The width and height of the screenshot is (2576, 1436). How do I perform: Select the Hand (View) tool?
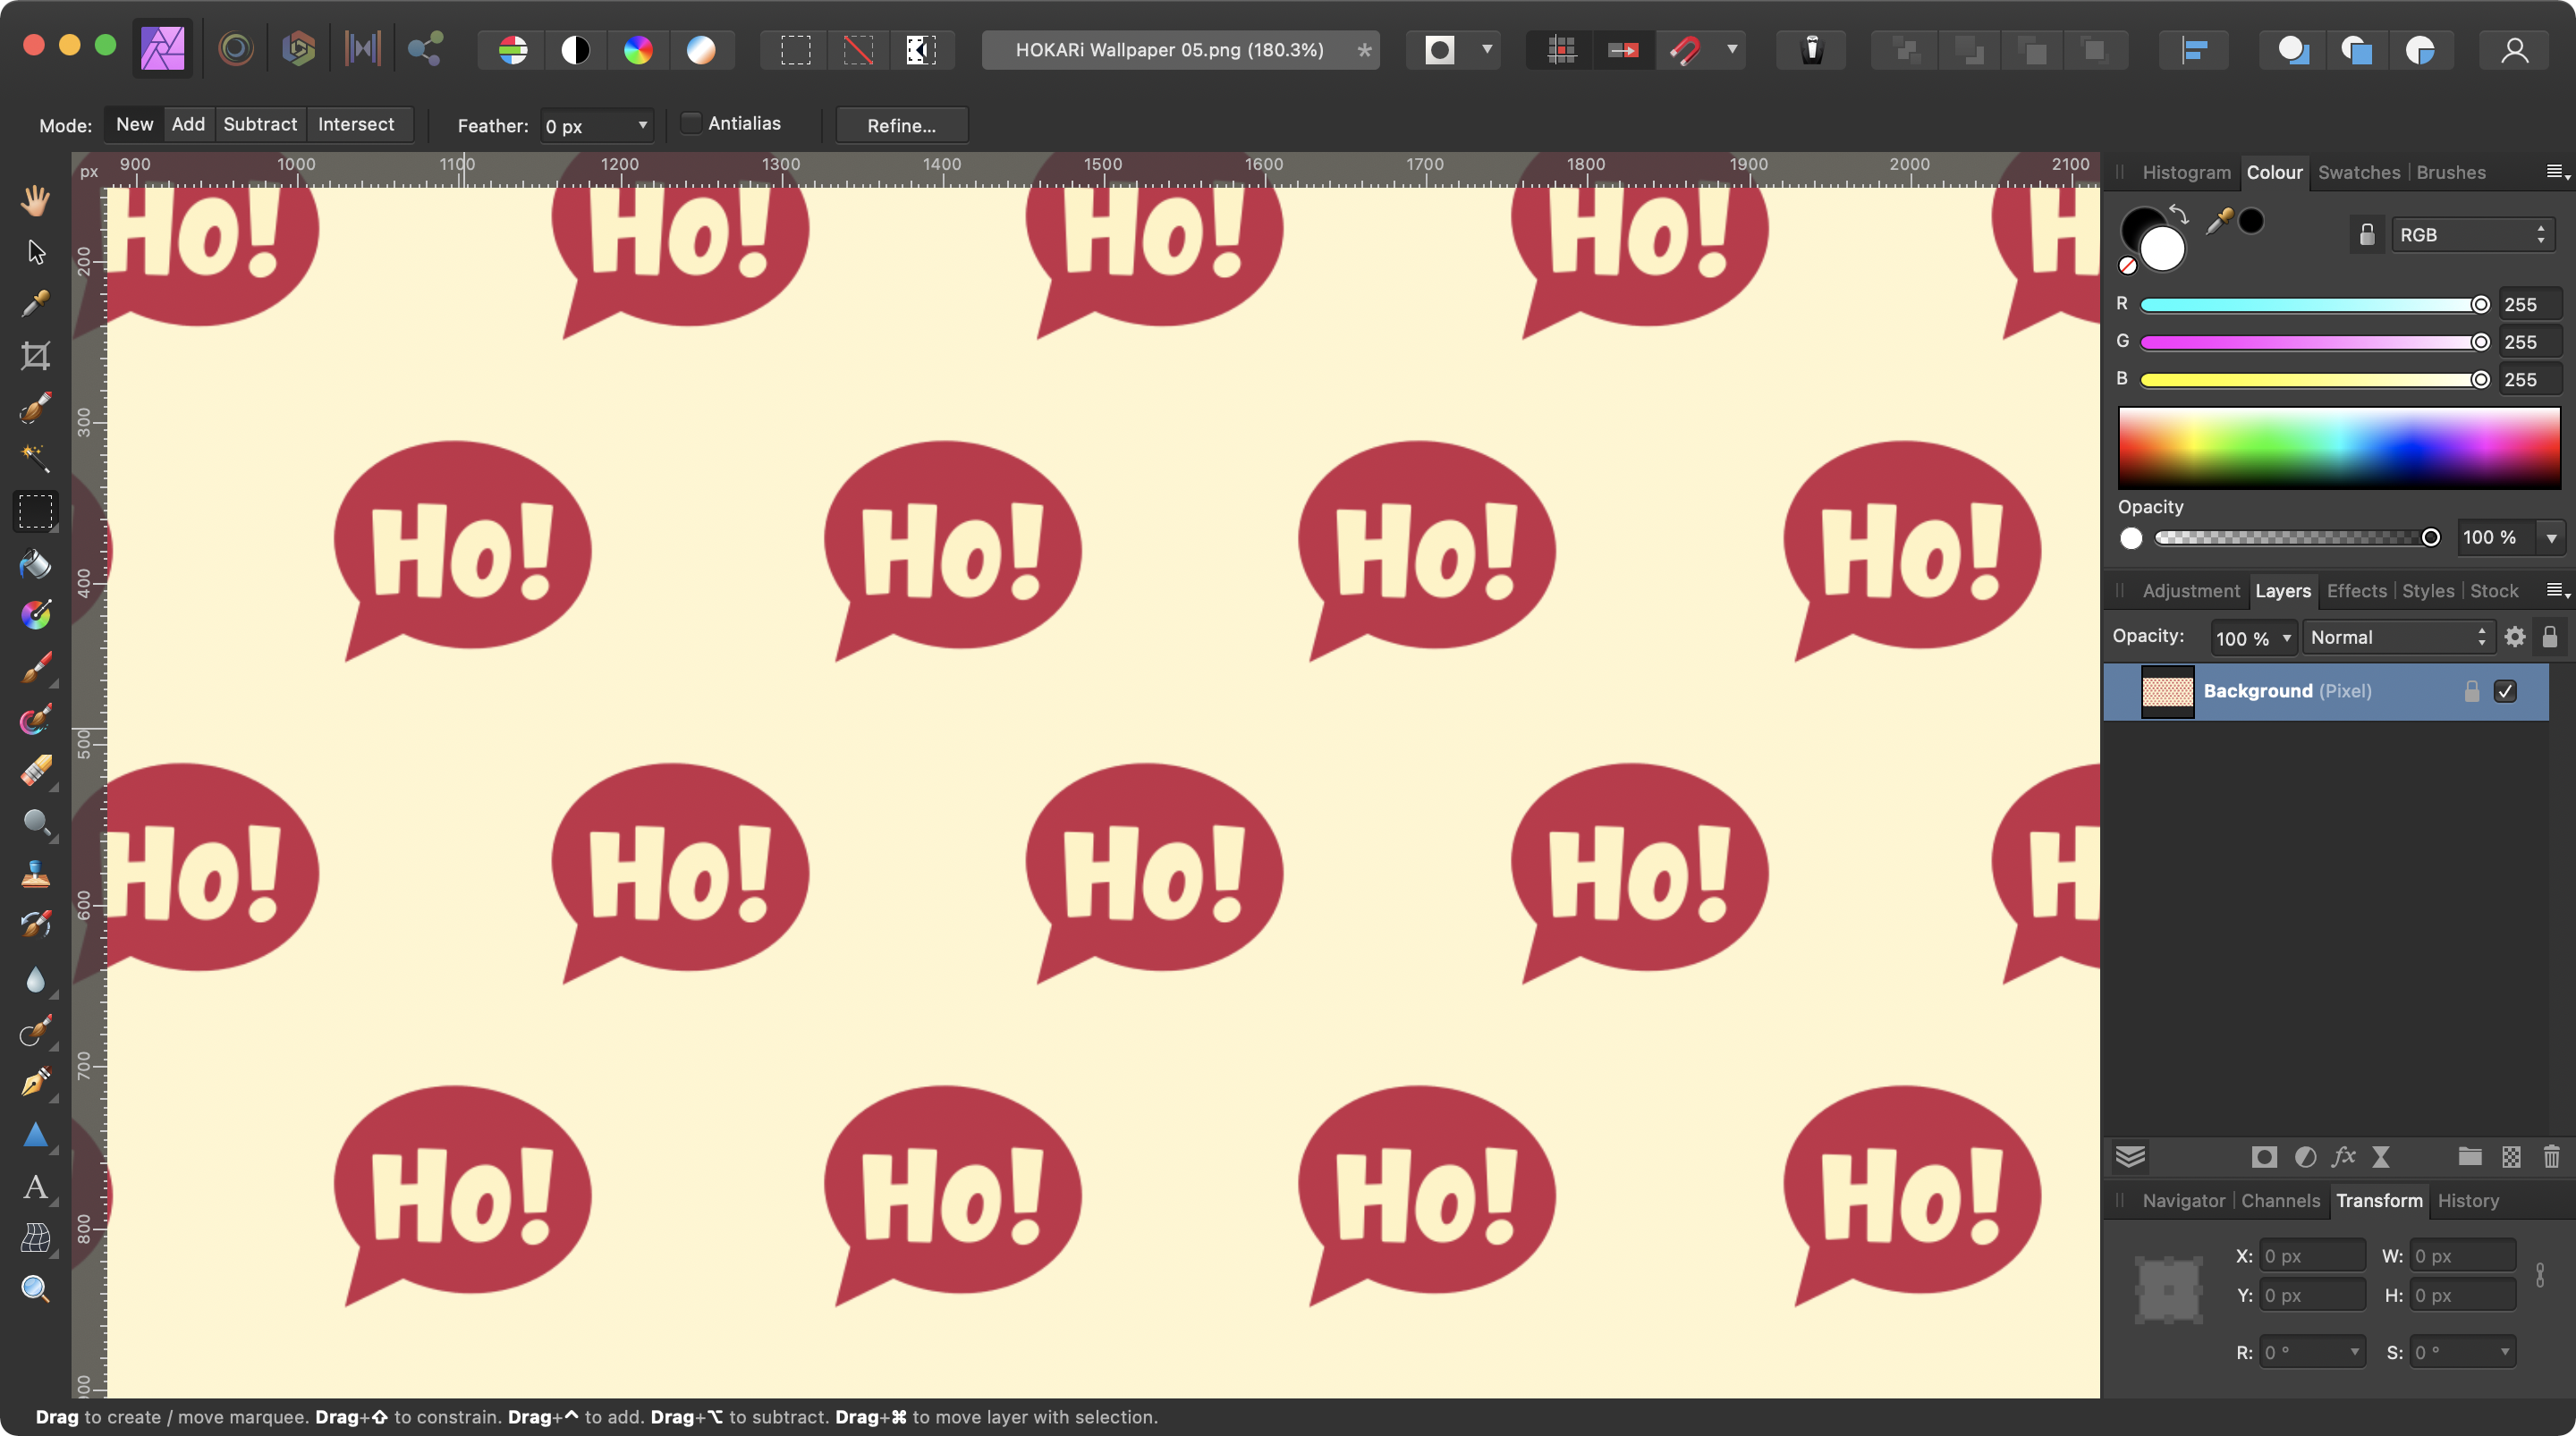click(x=36, y=200)
